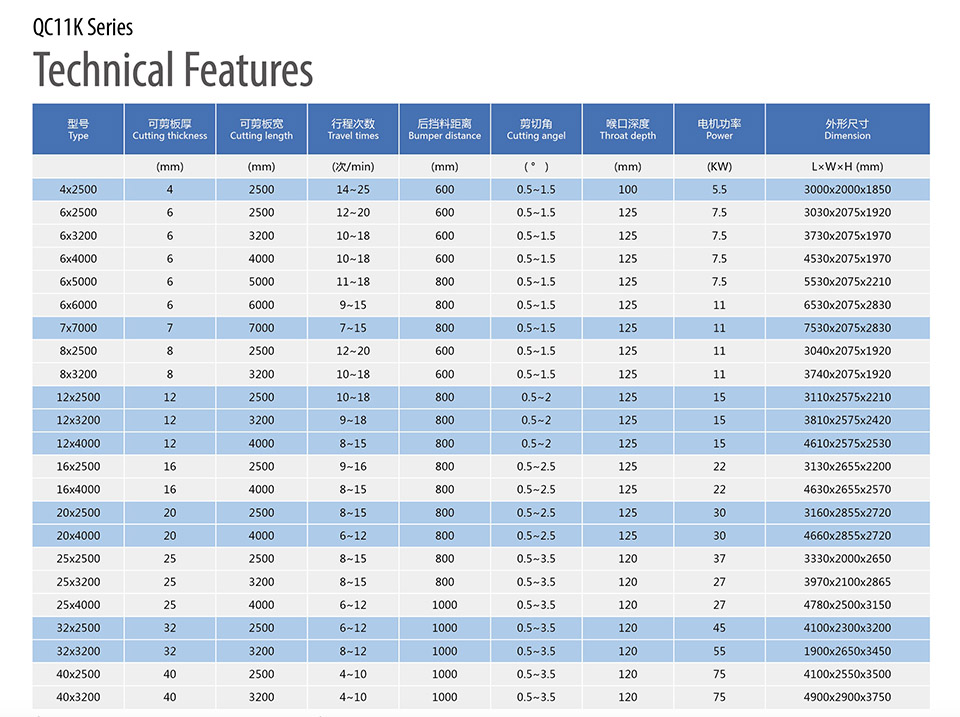Select the 40x3200 model row label

tap(78, 697)
